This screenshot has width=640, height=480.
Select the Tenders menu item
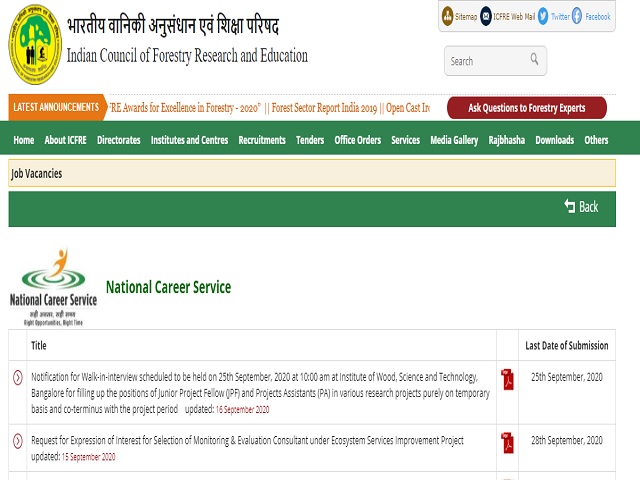[310, 140]
